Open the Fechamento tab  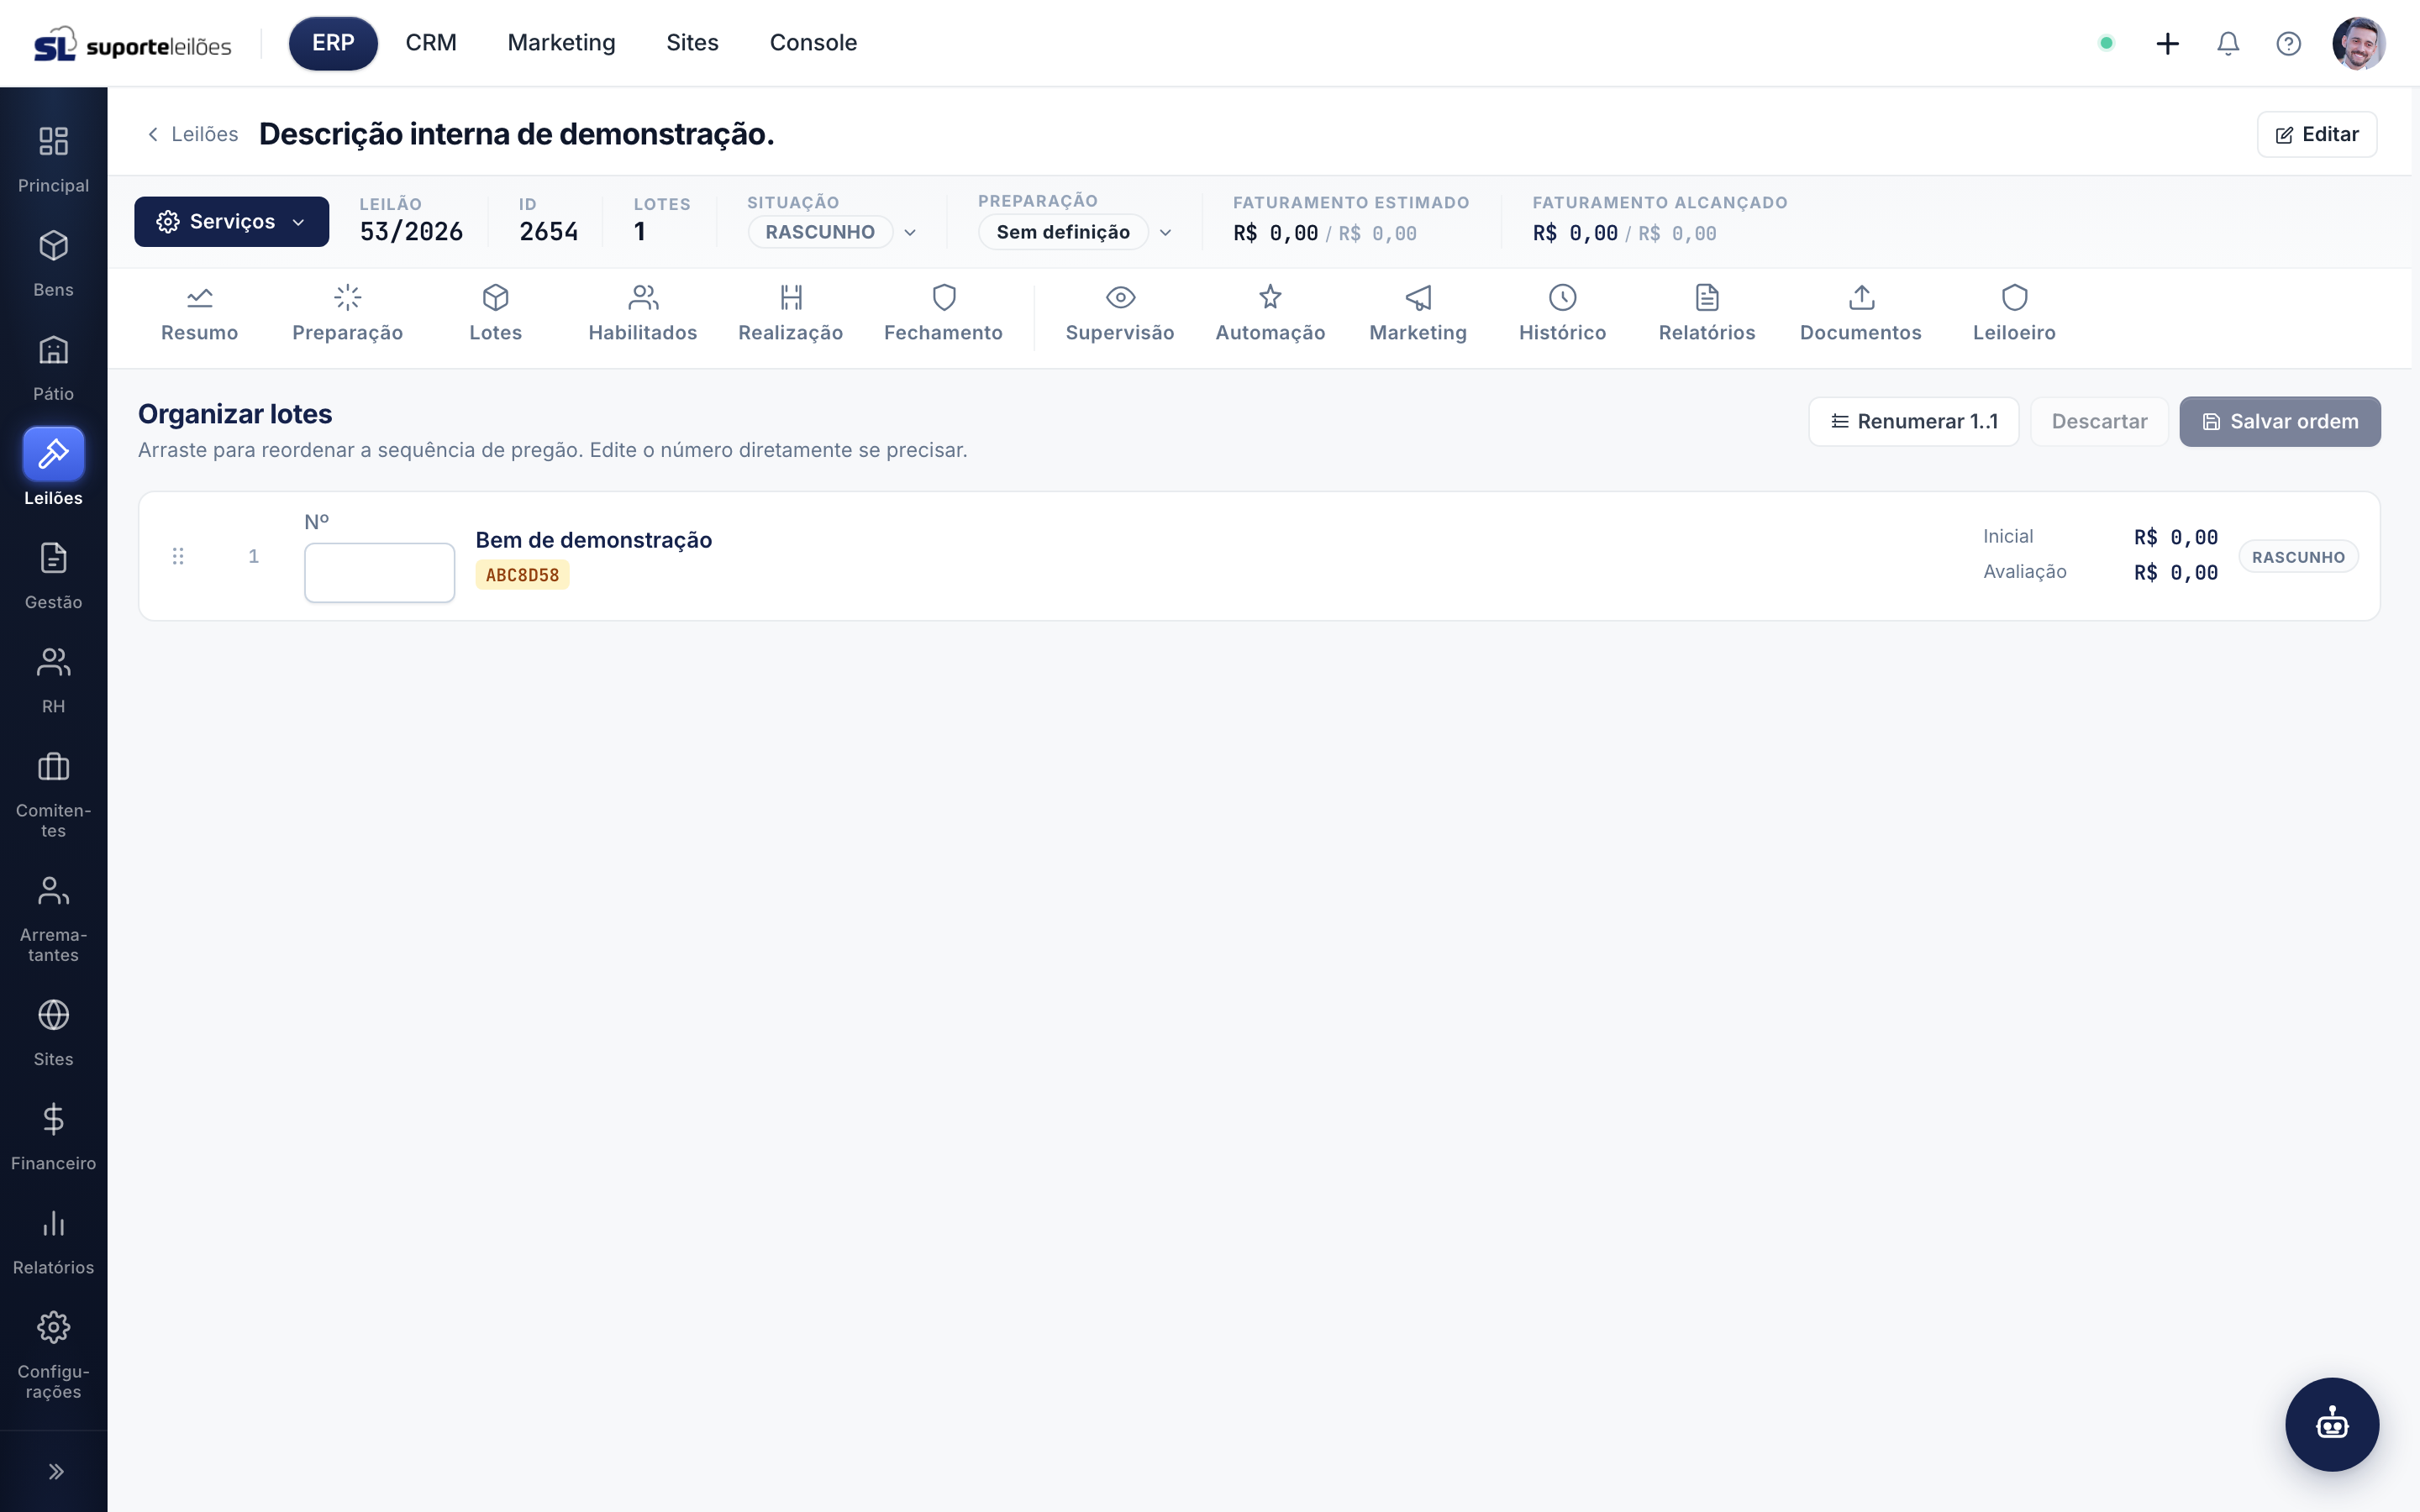943,314
